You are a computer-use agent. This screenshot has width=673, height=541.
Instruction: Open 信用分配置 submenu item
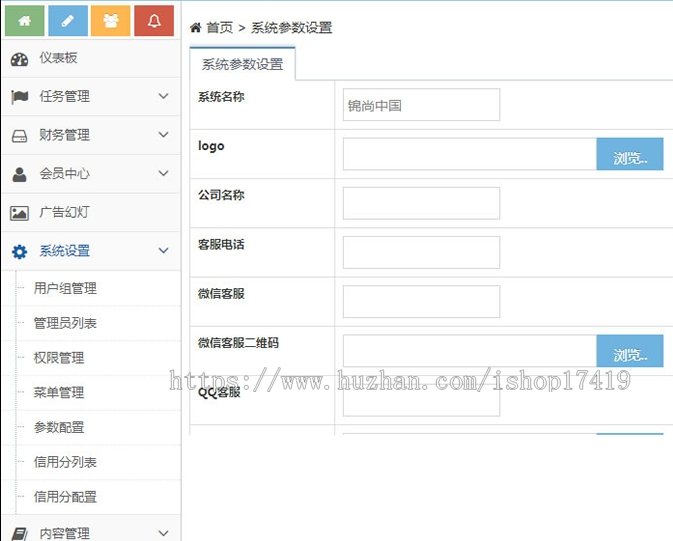pyautogui.click(x=65, y=497)
